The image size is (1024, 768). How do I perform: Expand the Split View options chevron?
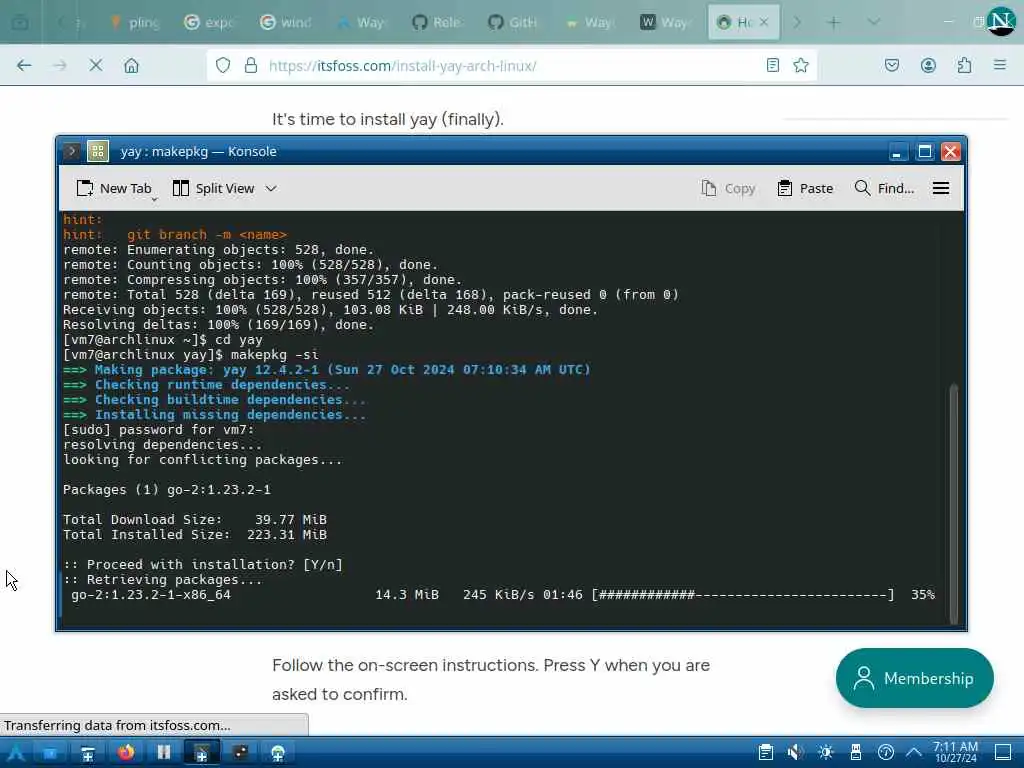(271, 188)
